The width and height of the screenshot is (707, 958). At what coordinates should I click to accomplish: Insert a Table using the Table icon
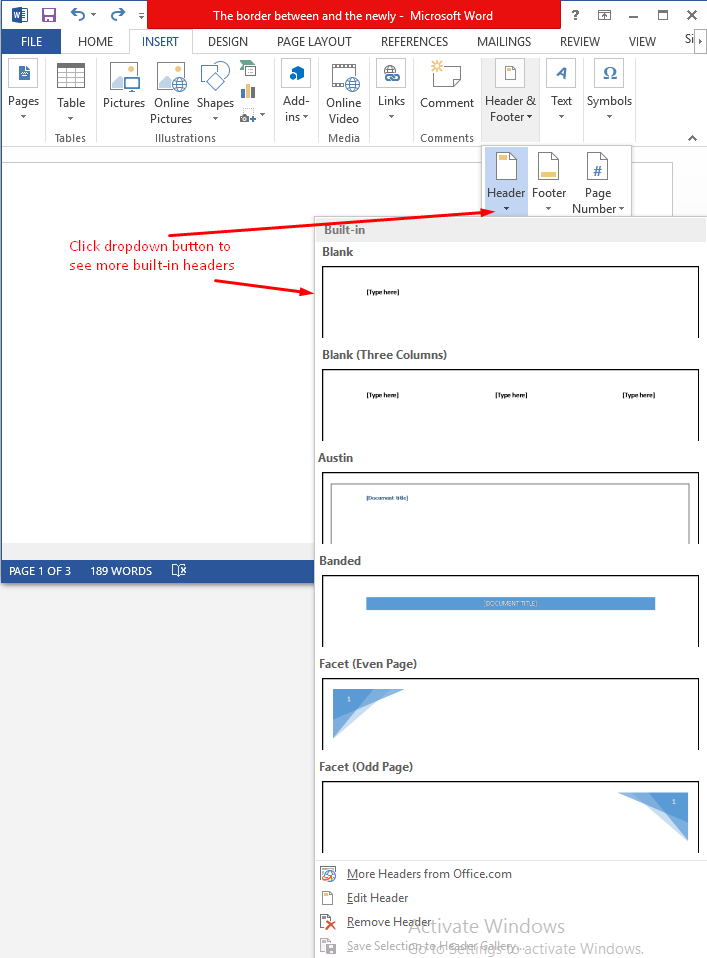tap(71, 76)
